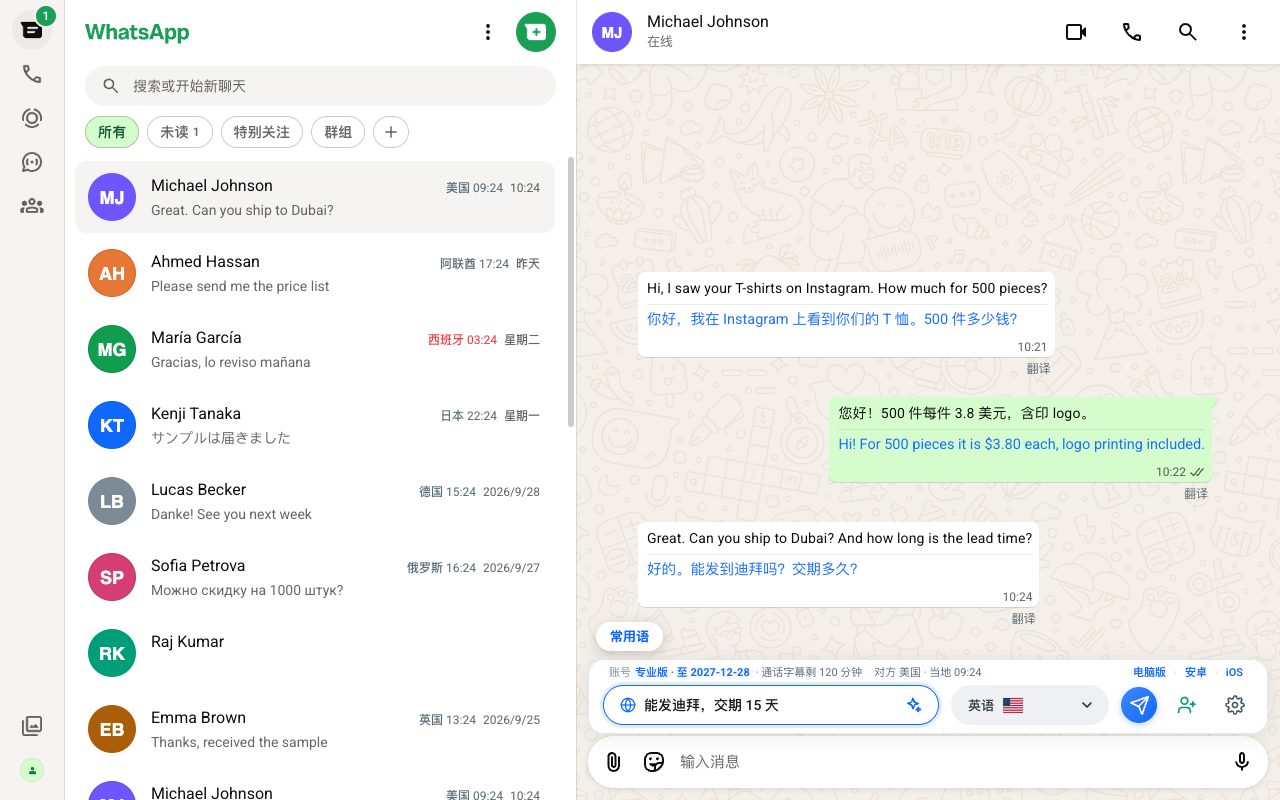Click the message 'Great. Can you ship to Dubai?' bubble

tap(838, 564)
